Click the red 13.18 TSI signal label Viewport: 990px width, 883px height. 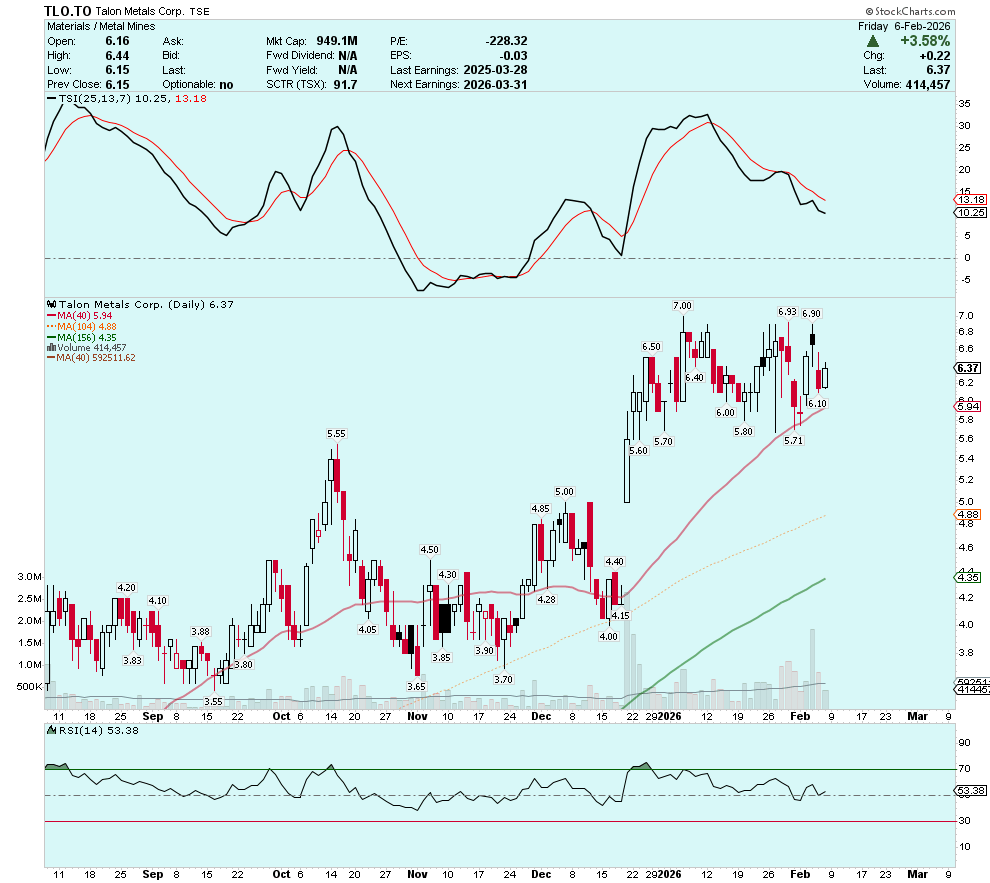tap(191, 98)
